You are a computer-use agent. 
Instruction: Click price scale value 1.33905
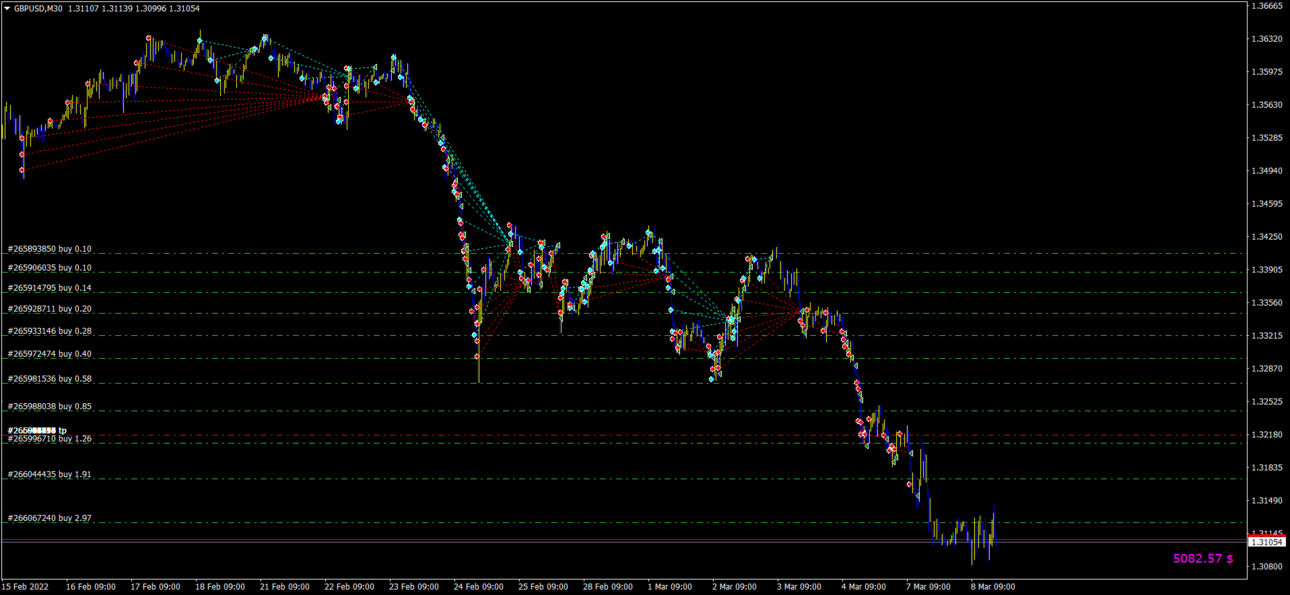coord(1266,270)
